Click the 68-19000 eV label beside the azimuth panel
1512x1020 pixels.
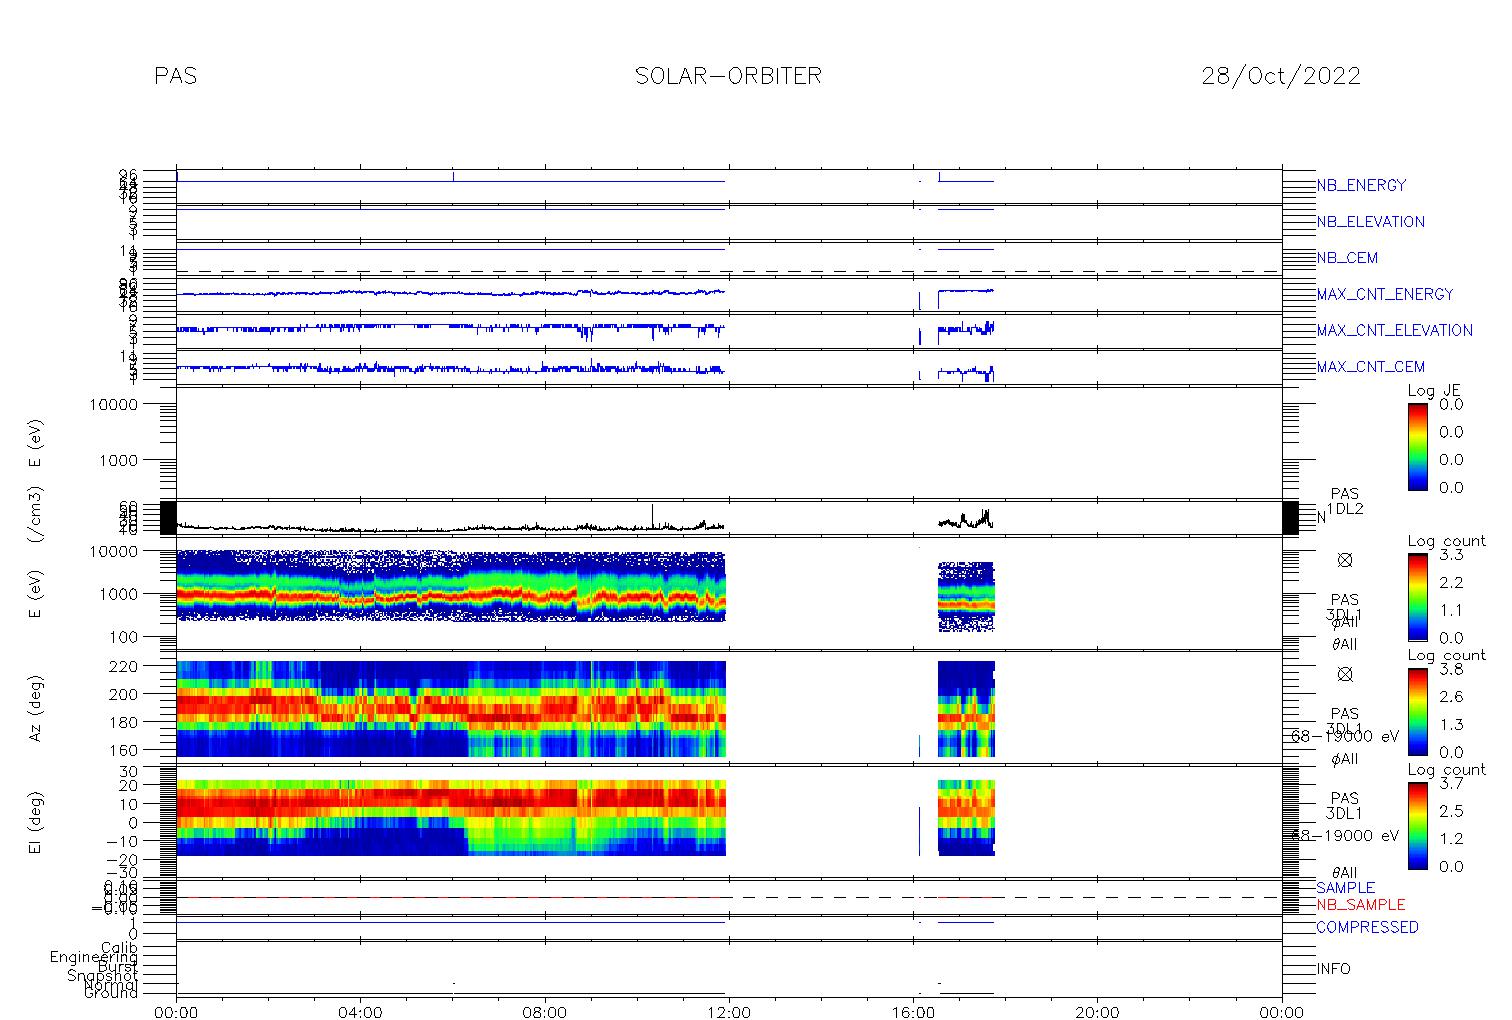1345,736
